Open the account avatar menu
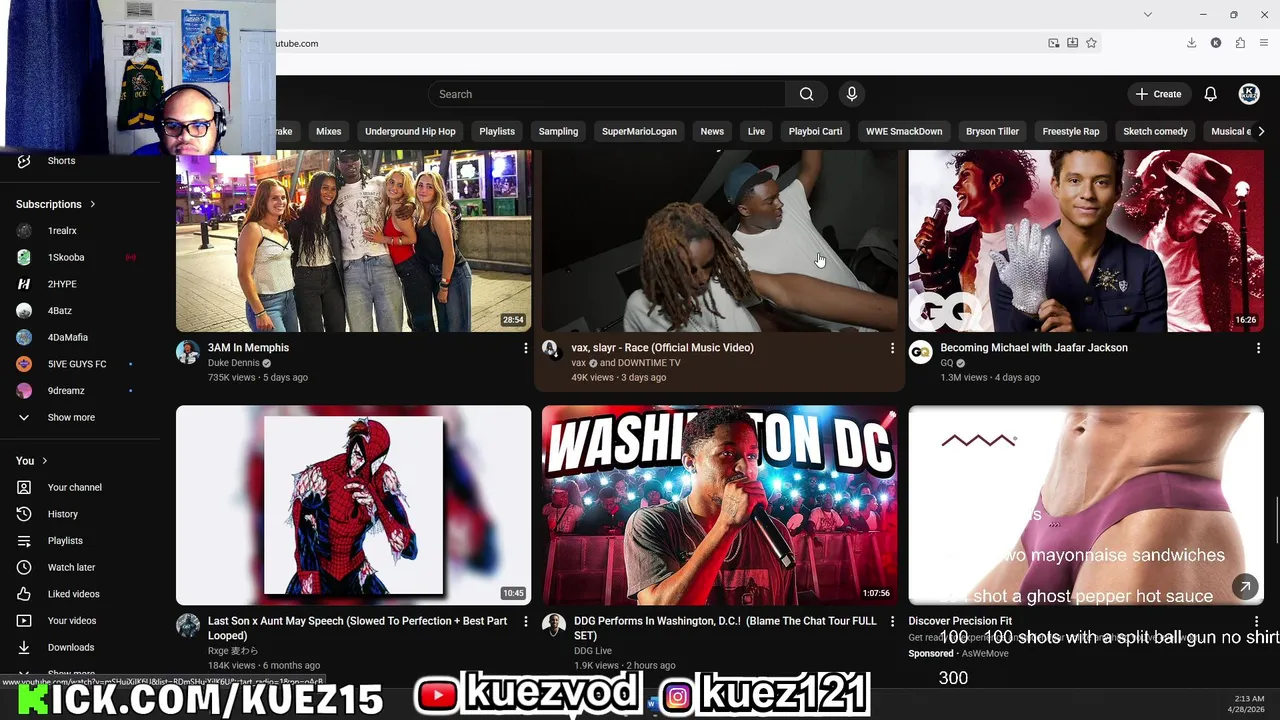Viewport: 1280px width, 720px height. pos(1249,94)
